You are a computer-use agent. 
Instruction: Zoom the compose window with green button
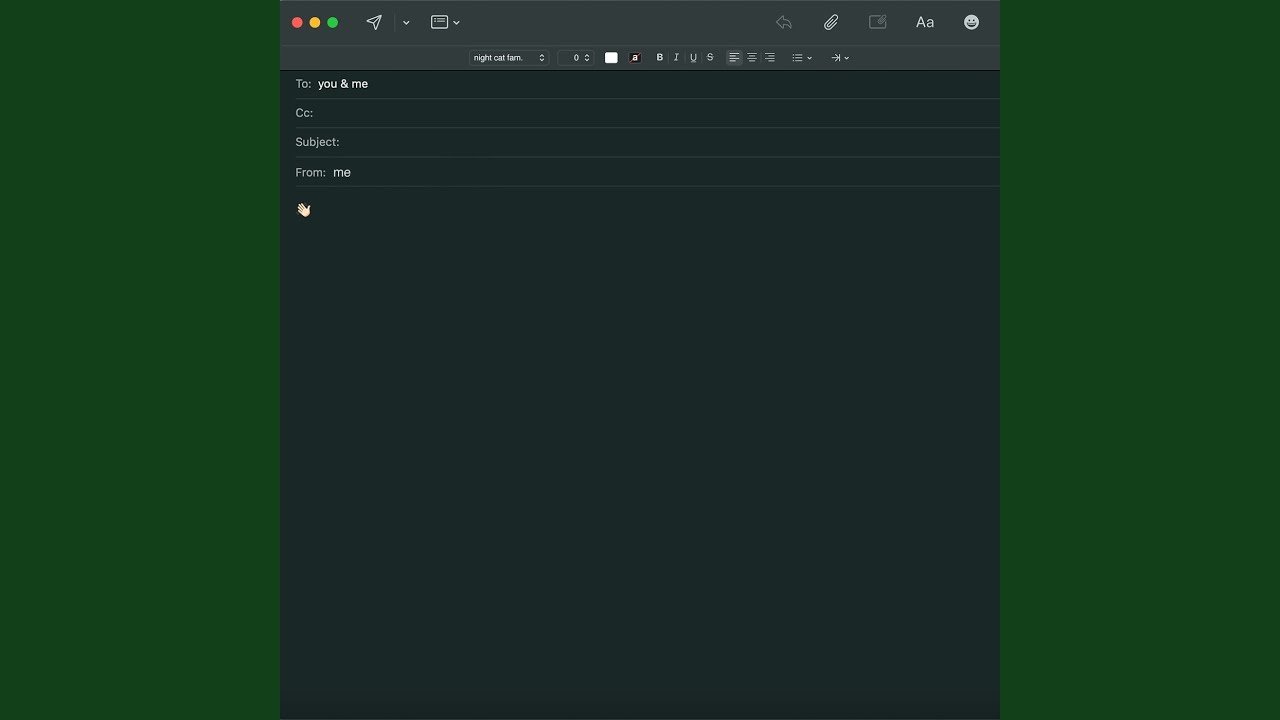(x=333, y=22)
